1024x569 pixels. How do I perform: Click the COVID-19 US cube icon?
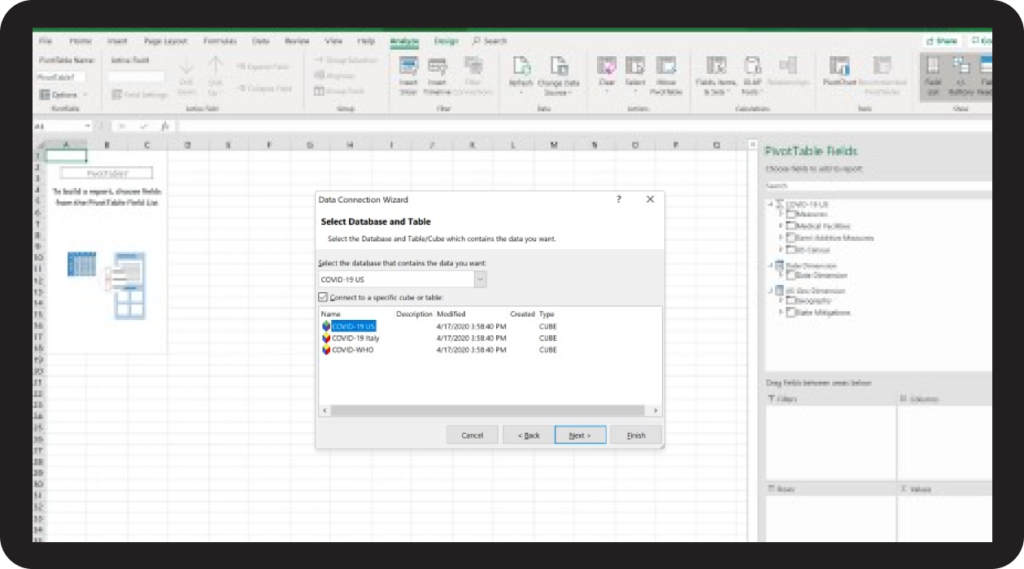326,326
